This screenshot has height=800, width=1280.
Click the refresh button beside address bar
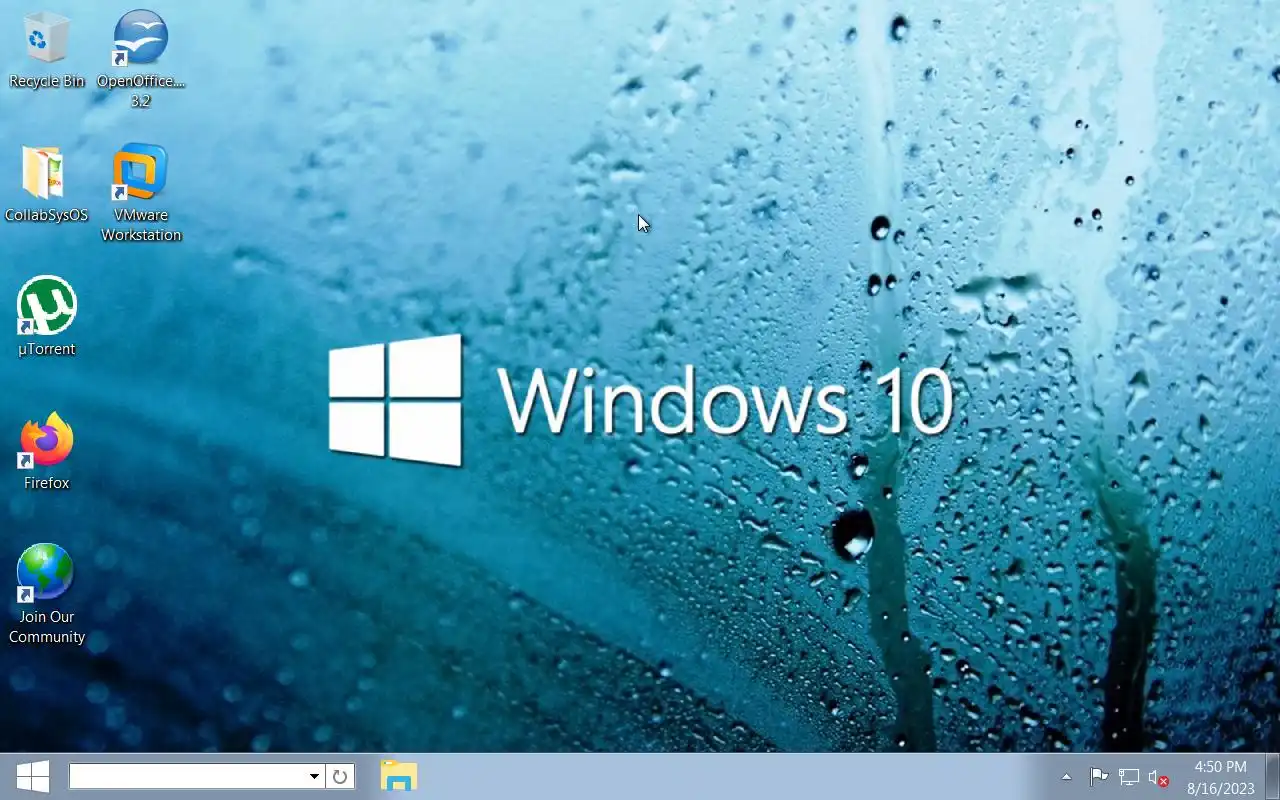(x=340, y=776)
